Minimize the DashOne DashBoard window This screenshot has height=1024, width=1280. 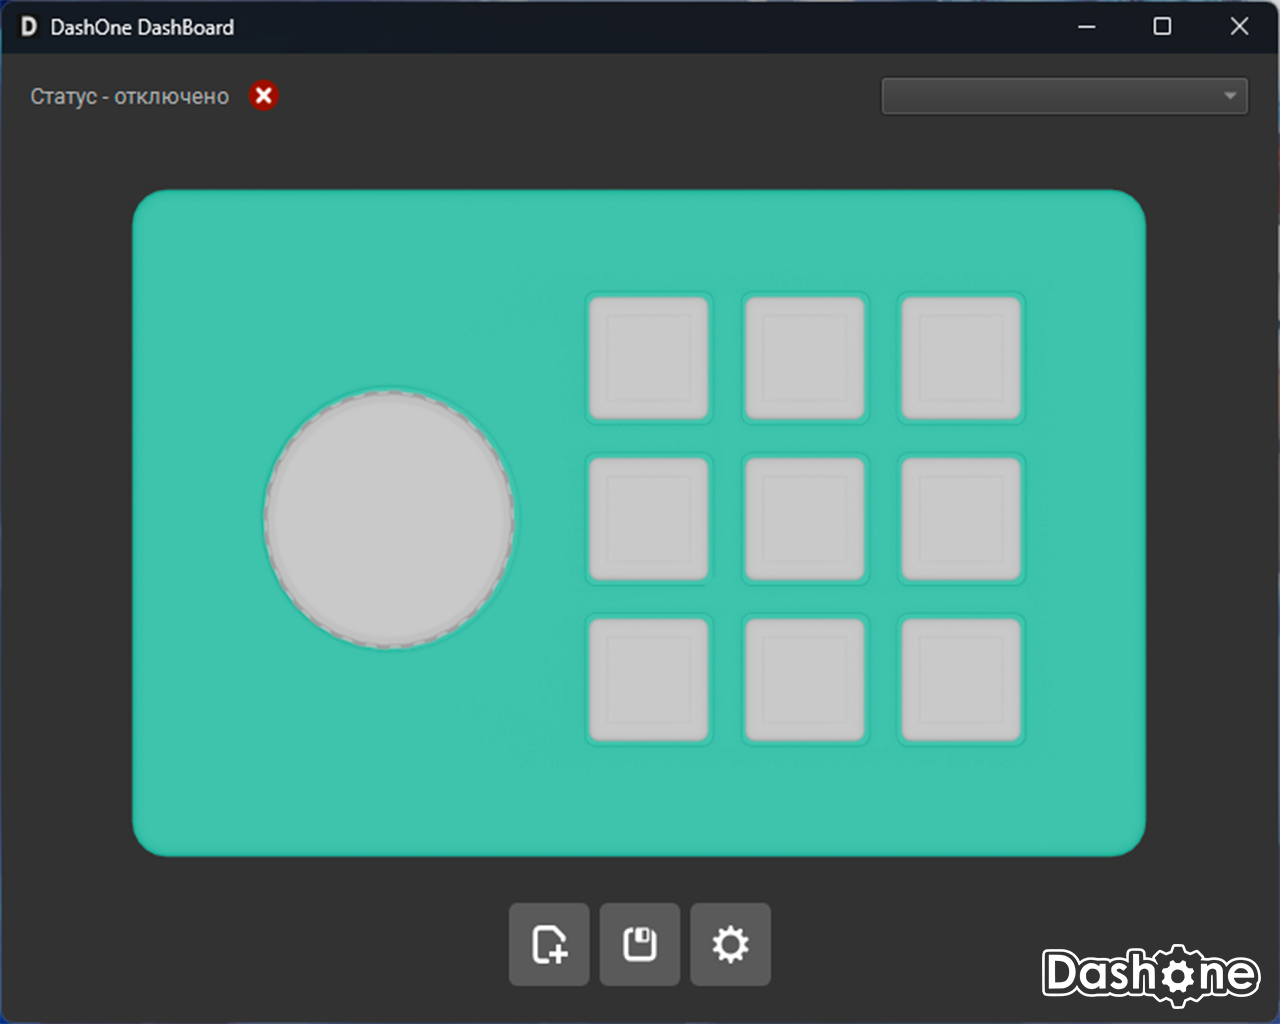pyautogui.click(x=1087, y=27)
